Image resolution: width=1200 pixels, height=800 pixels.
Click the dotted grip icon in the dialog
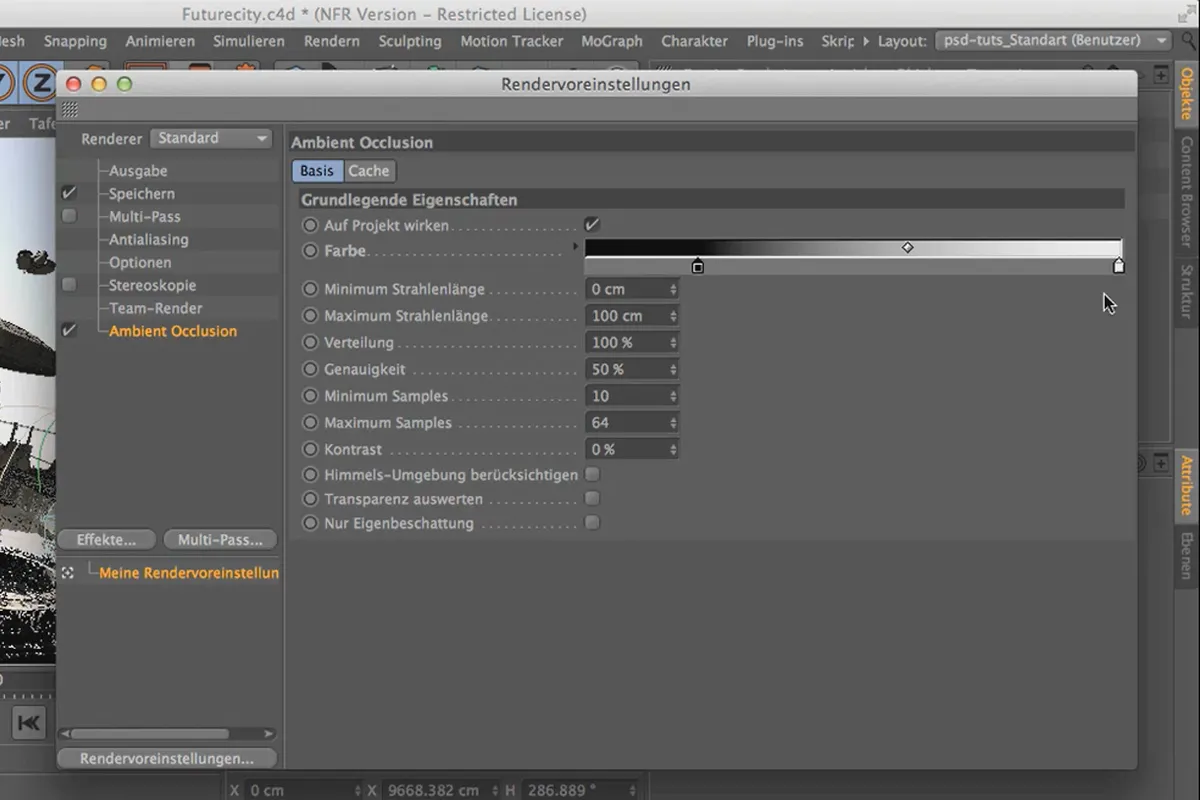point(69,110)
